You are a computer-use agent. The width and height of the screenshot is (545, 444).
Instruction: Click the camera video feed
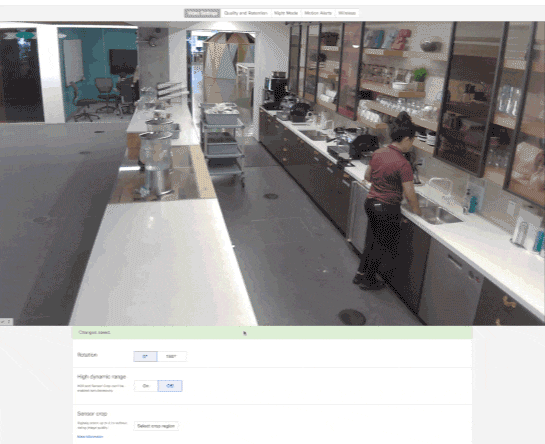(272, 173)
